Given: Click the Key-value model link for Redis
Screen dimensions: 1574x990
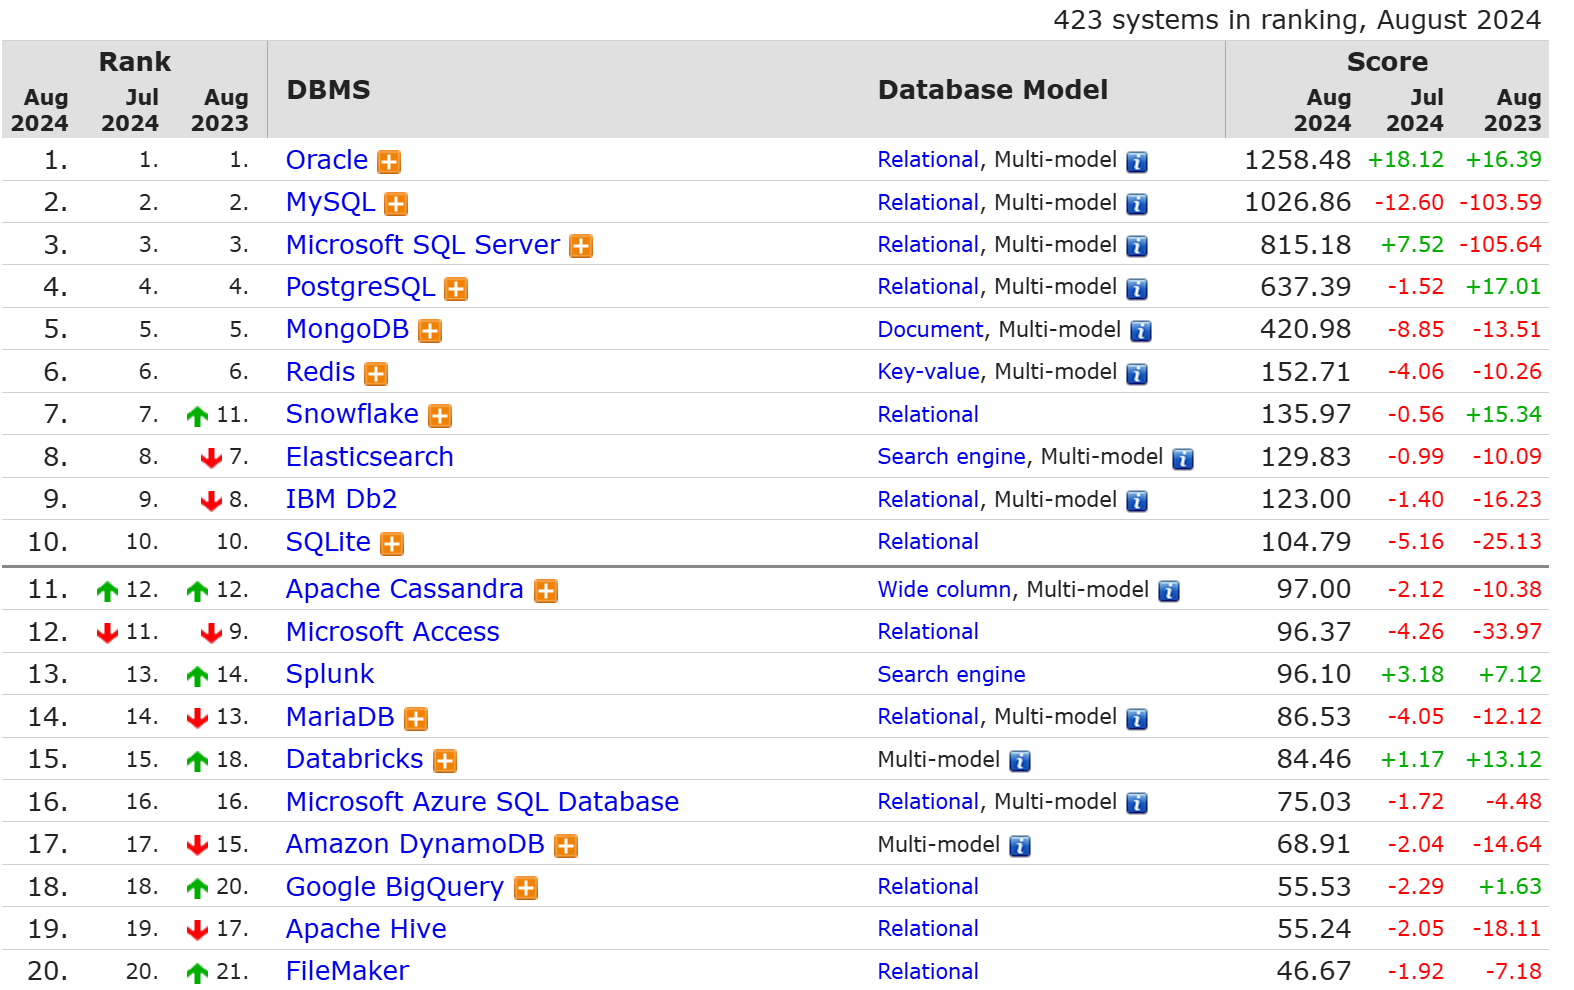Looking at the screenshot, I should 929,372.
